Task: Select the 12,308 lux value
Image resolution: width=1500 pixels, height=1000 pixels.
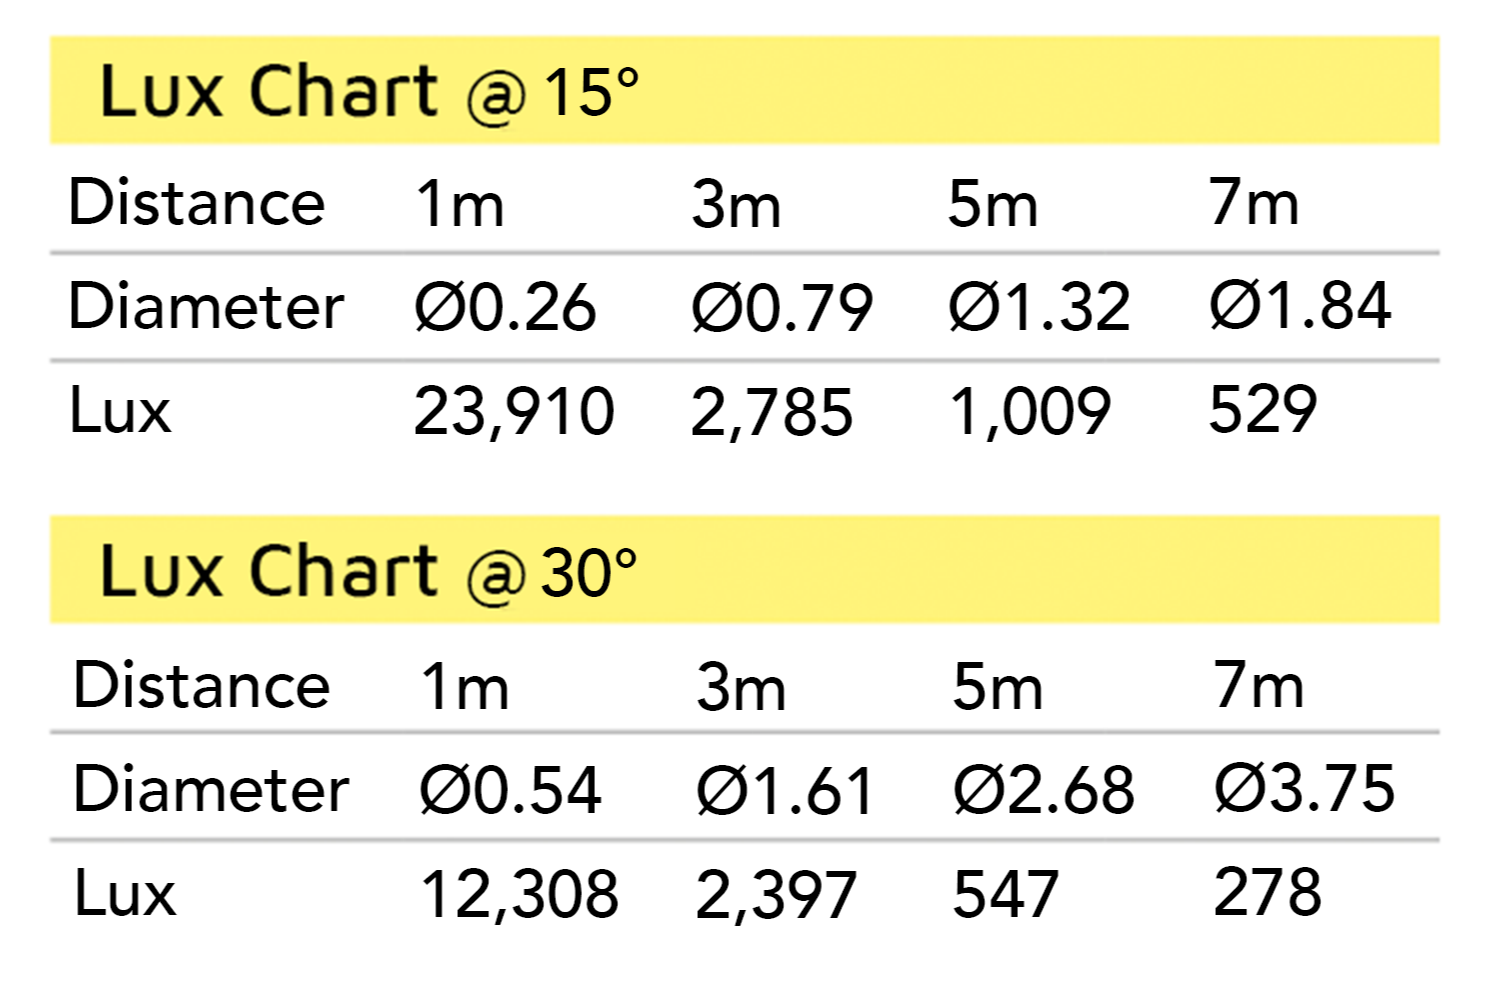Action: 519,893
